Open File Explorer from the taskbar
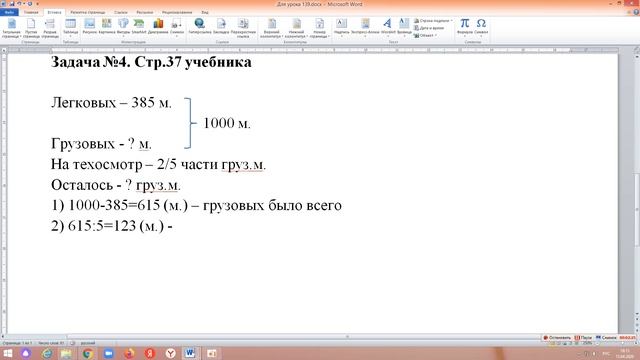640x360 pixels. 66,353
